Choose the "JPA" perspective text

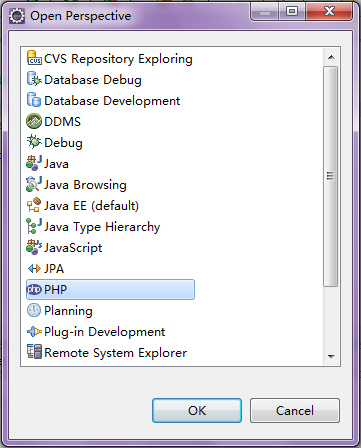tap(54, 269)
